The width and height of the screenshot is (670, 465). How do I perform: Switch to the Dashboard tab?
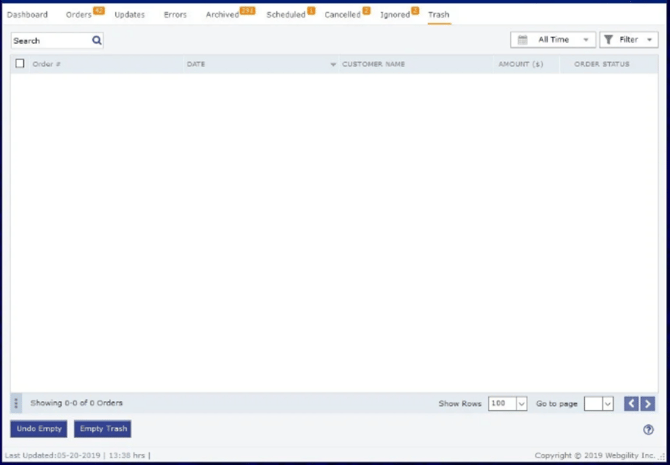[x=27, y=15]
